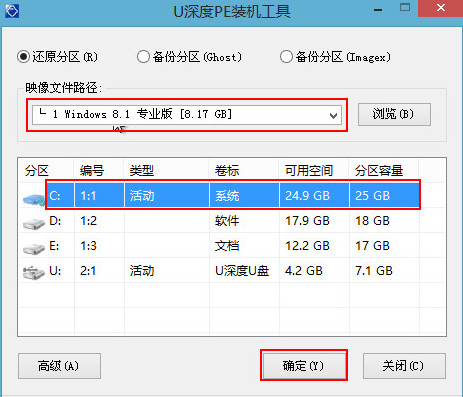This screenshot has height=397, width=463.
Task: Click free space value 17.9 GB
Action: (x=307, y=221)
